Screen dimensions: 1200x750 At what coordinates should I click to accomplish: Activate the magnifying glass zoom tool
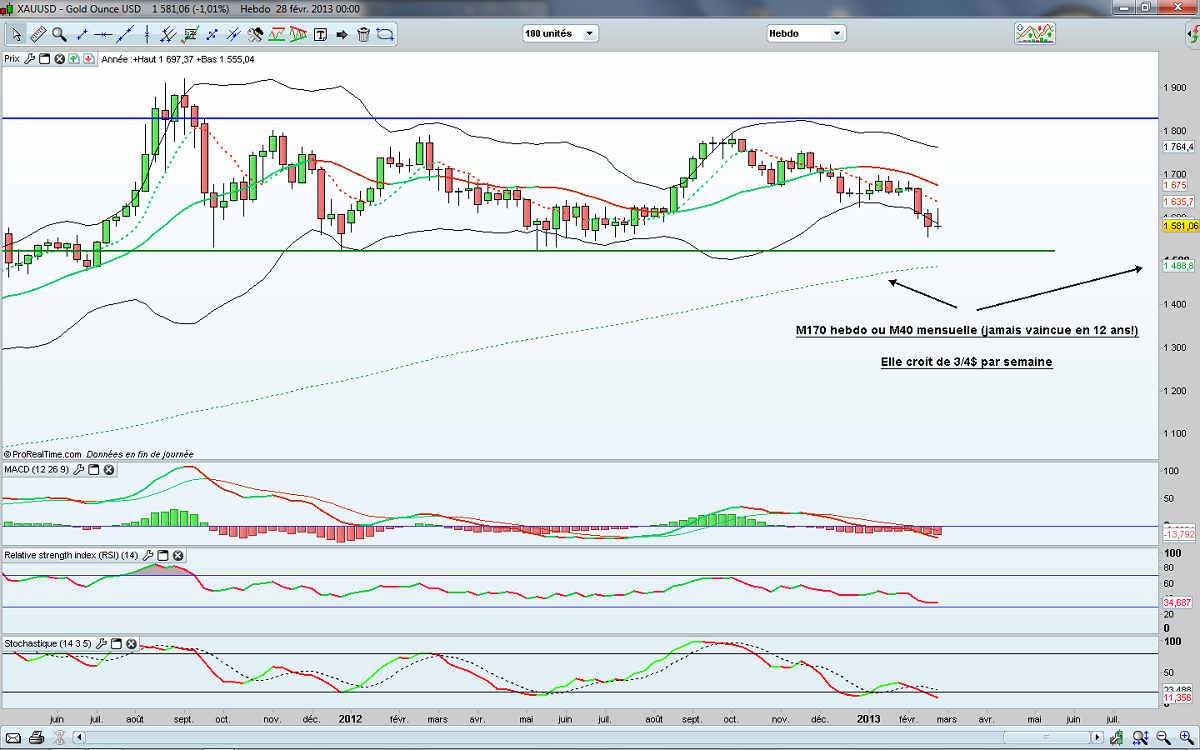point(59,34)
